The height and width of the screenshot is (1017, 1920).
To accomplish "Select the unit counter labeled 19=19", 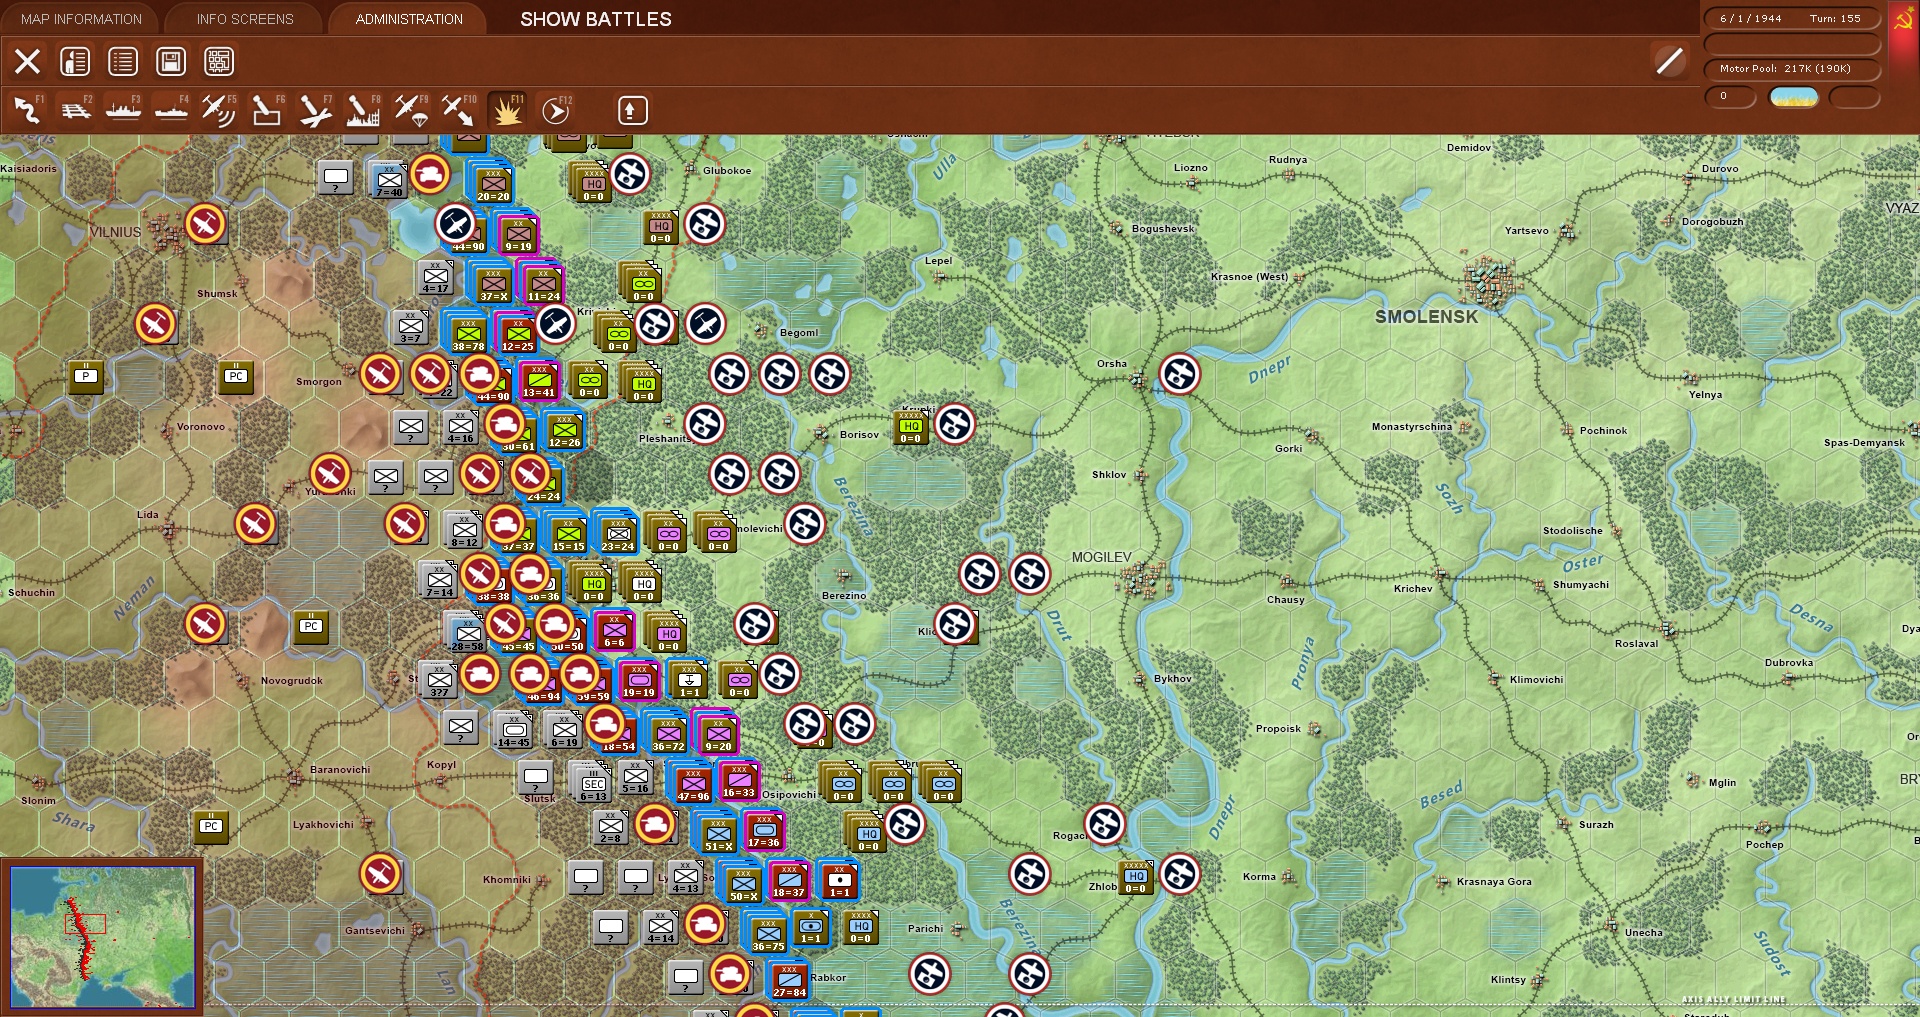I will pyautogui.click(x=639, y=681).
